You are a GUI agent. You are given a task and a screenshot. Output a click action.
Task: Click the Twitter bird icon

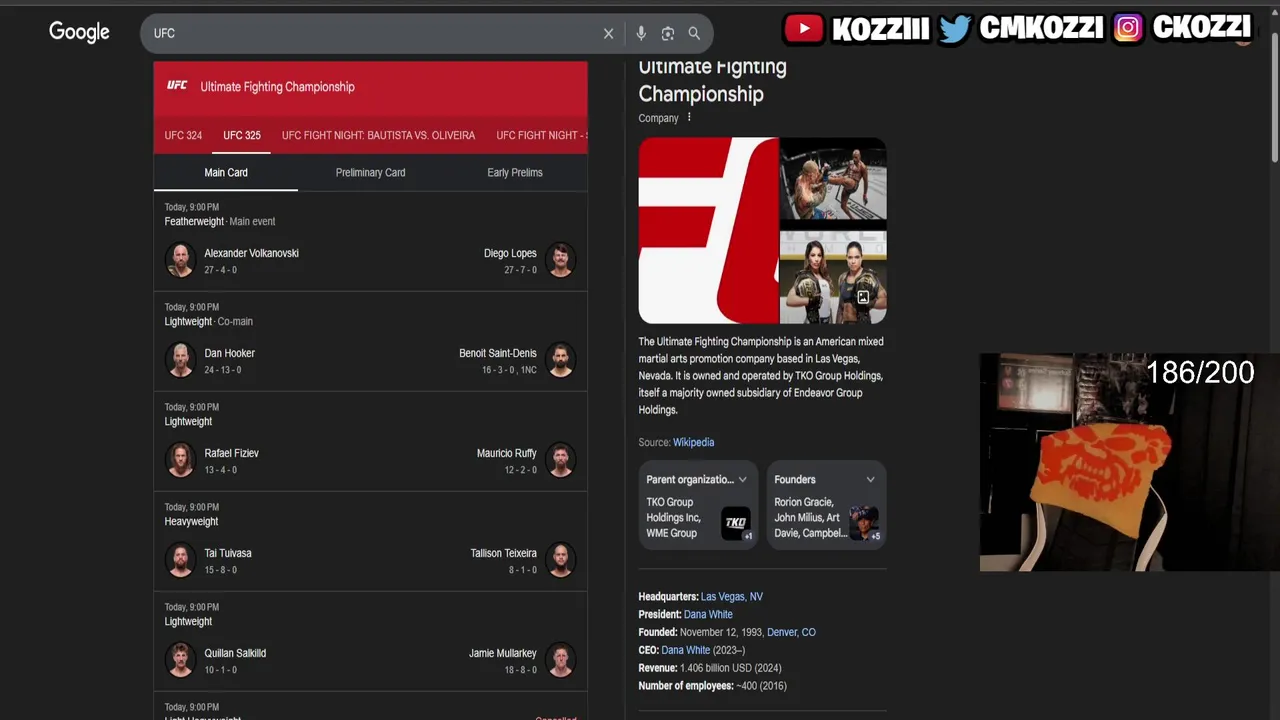click(954, 29)
